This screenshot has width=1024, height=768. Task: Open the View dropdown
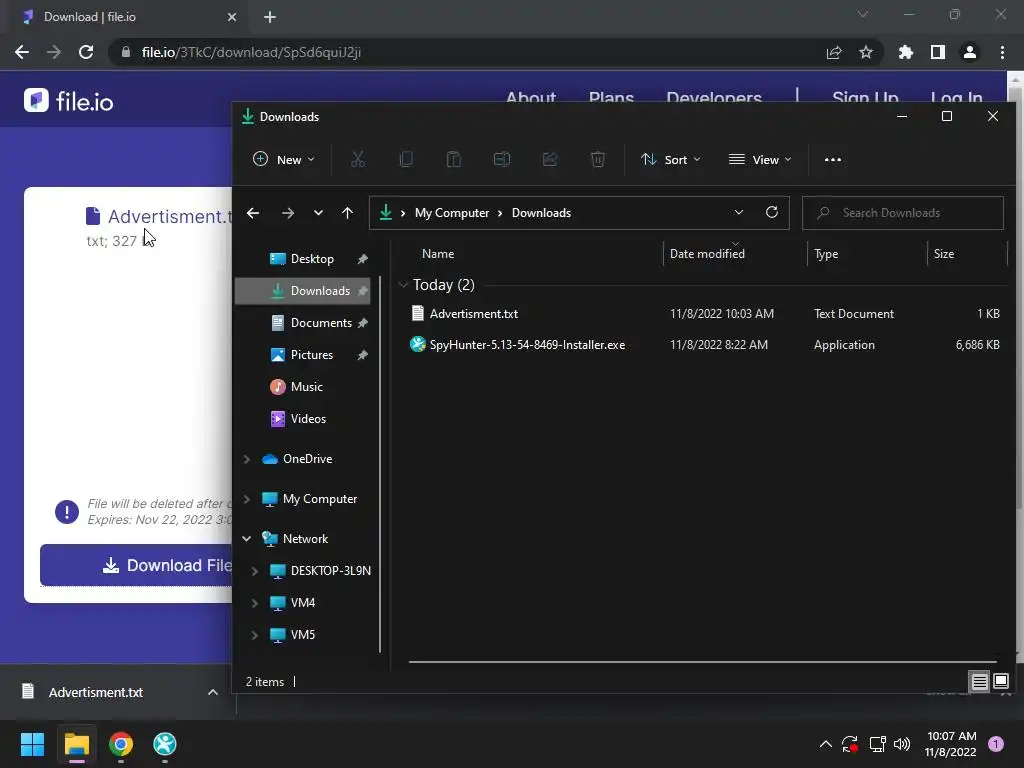[x=760, y=159]
